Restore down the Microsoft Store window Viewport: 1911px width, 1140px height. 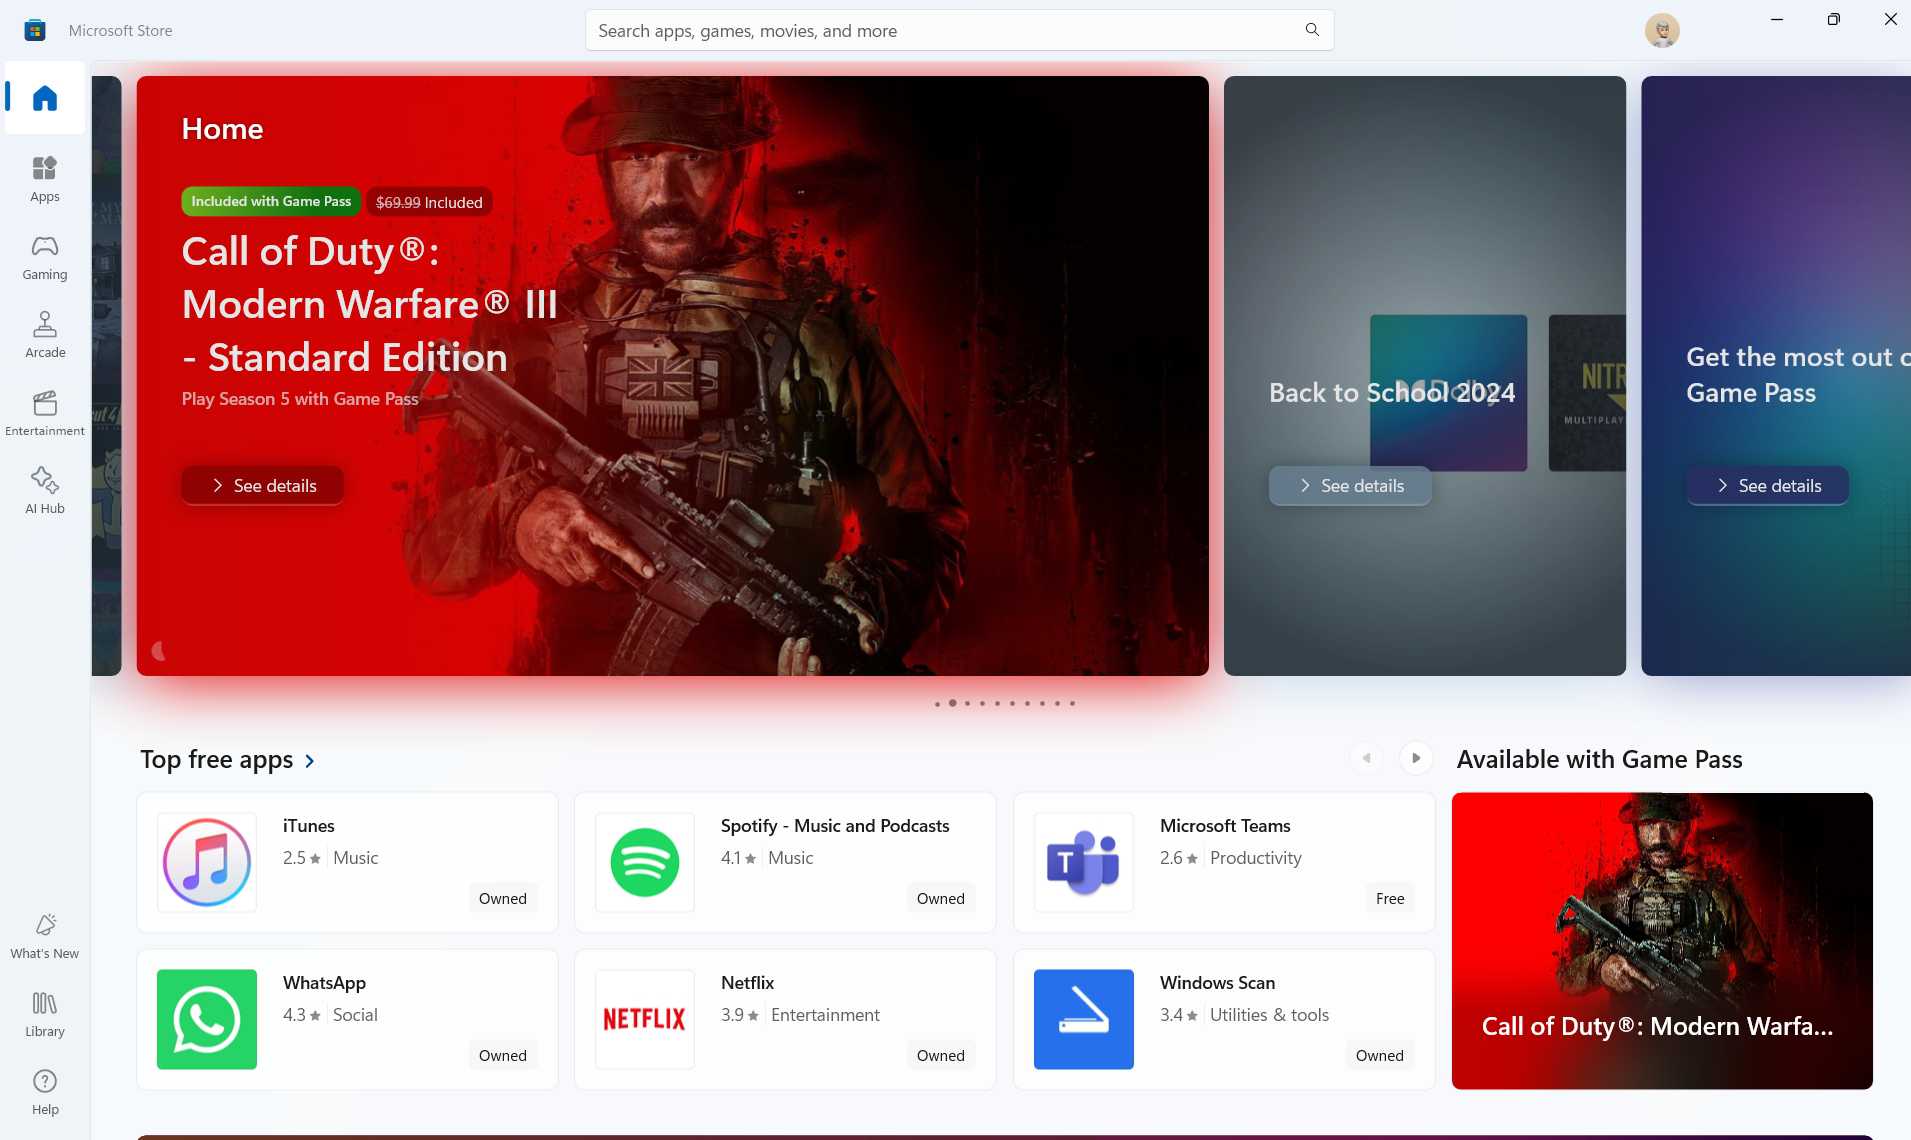point(1833,19)
